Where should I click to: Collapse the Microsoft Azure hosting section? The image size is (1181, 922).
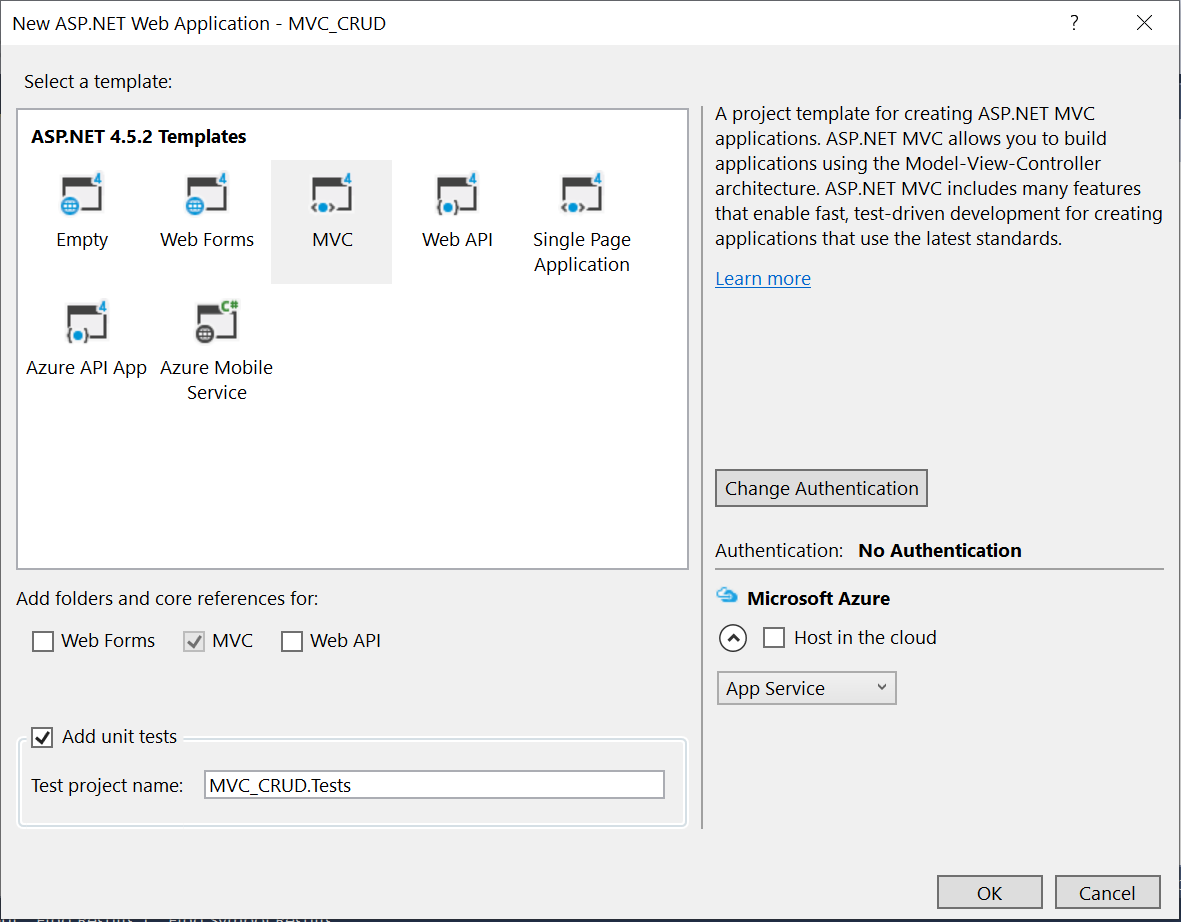732,637
